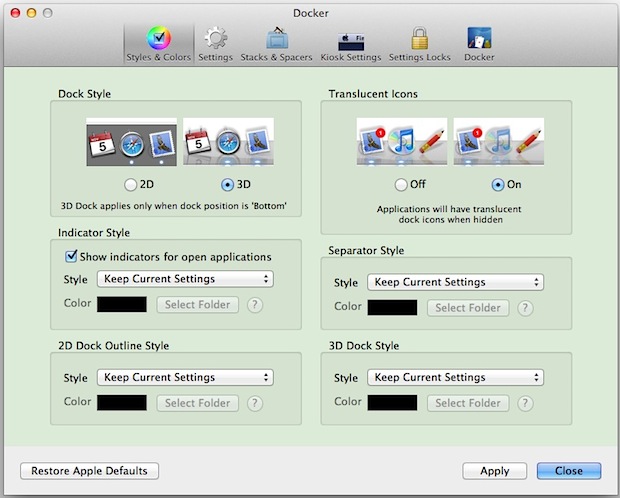This screenshot has width=620, height=498.
Task: Toggle Show indicators for open applications checkbox
Action: tap(71, 256)
